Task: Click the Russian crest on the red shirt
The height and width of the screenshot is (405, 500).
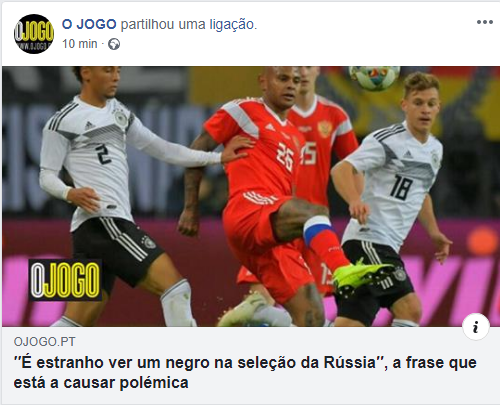Action: [x=325, y=128]
